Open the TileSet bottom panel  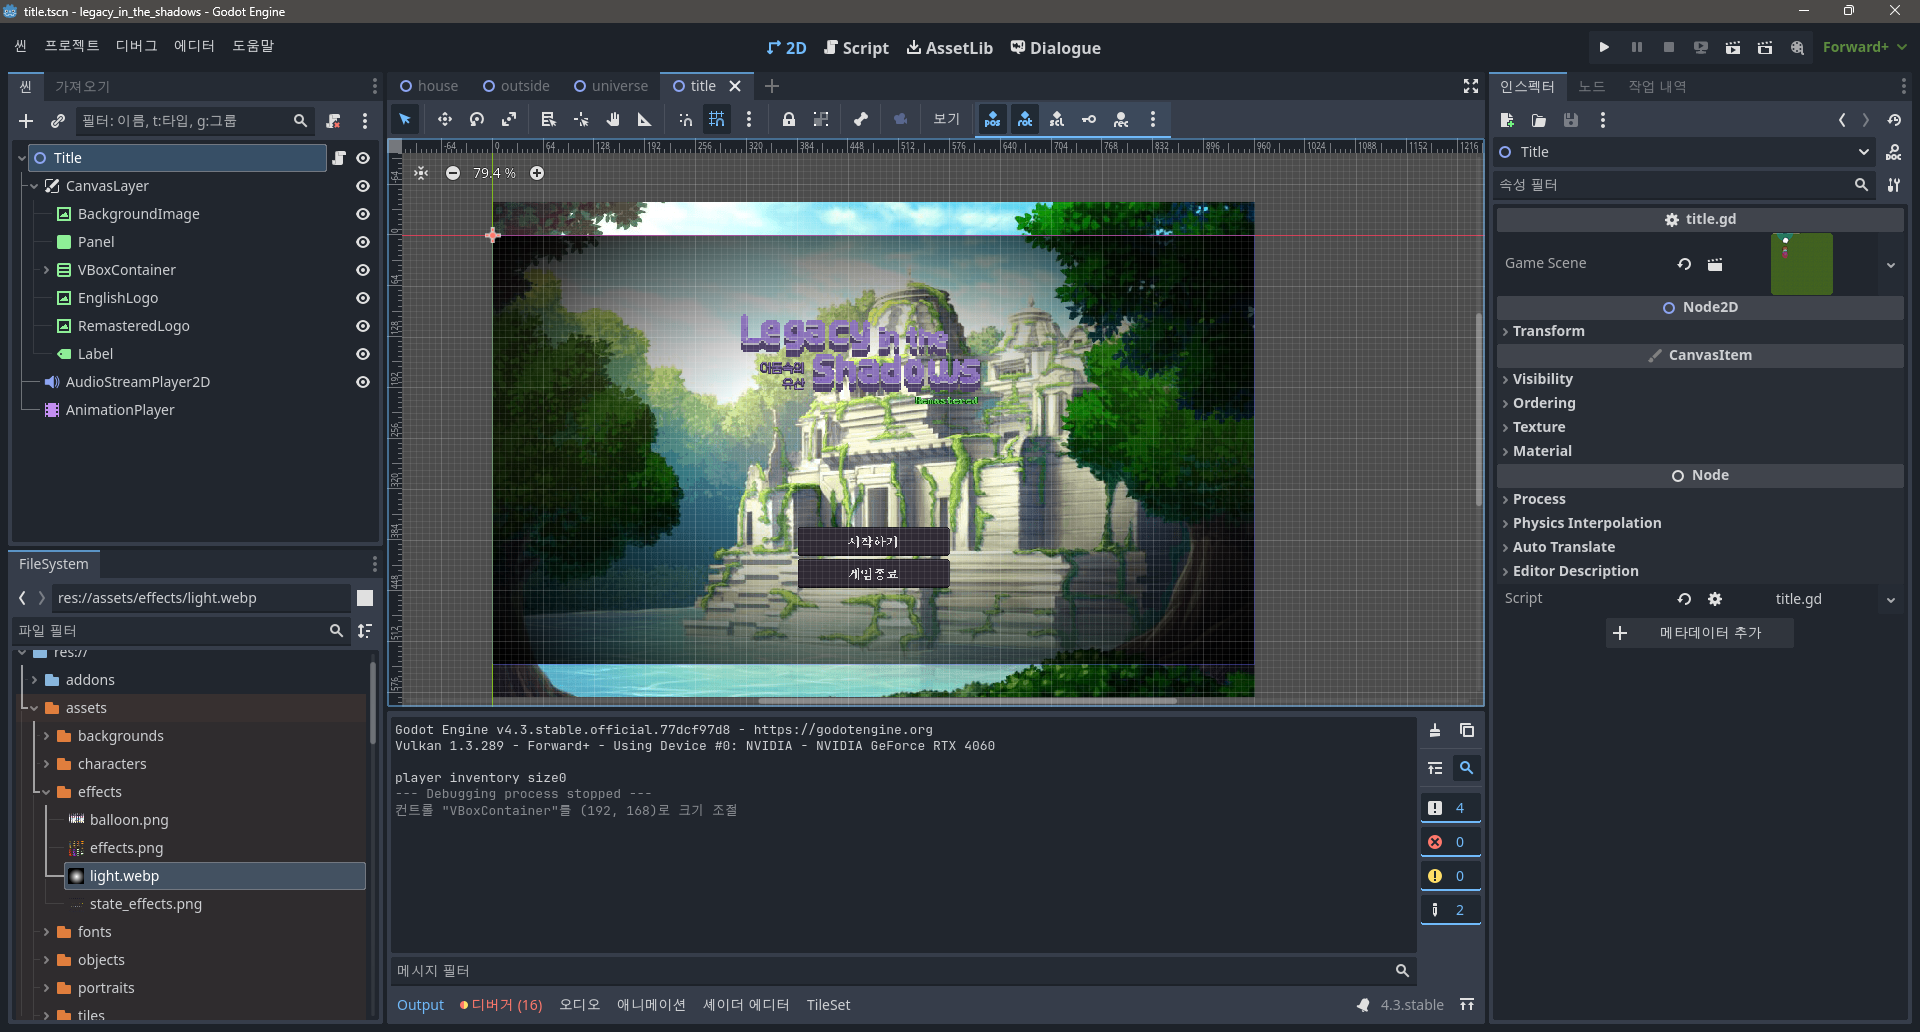pyautogui.click(x=828, y=1005)
